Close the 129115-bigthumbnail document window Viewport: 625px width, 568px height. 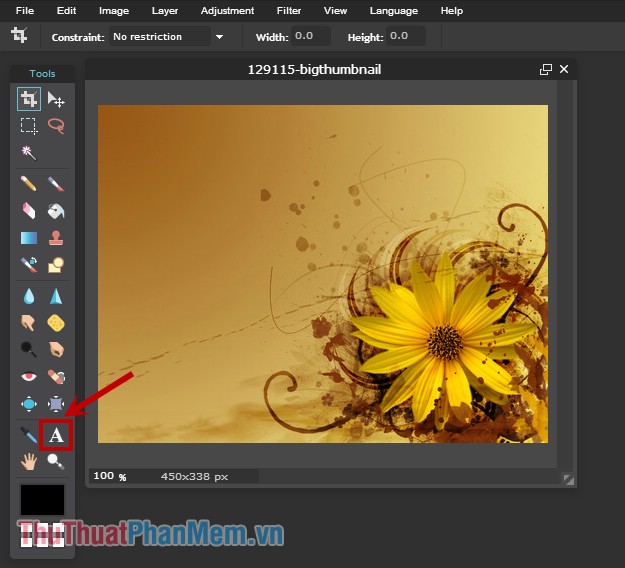pyautogui.click(x=564, y=69)
